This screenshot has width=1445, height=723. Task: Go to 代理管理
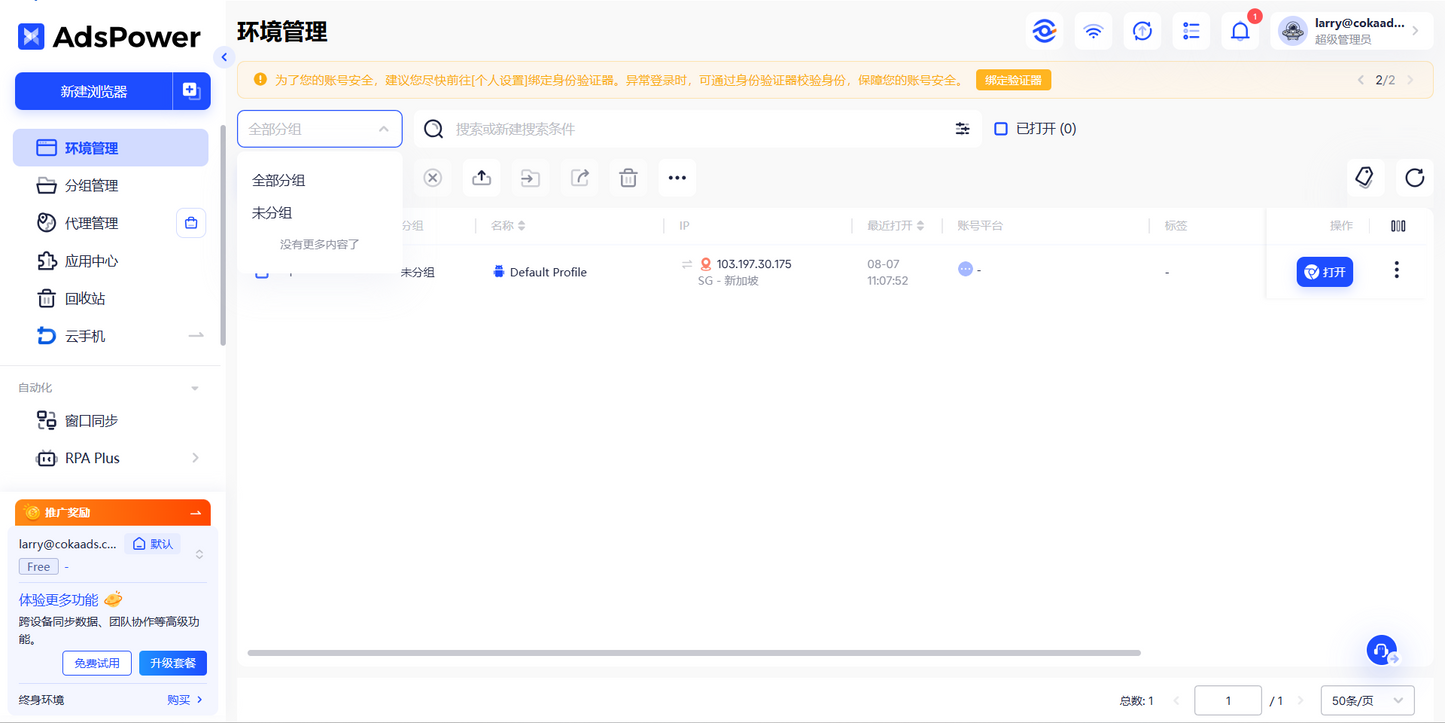[x=92, y=223]
